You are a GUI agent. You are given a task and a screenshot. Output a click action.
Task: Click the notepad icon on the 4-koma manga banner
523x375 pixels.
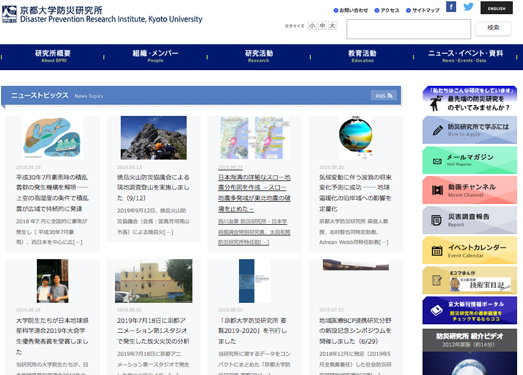pyautogui.click(x=437, y=280)
